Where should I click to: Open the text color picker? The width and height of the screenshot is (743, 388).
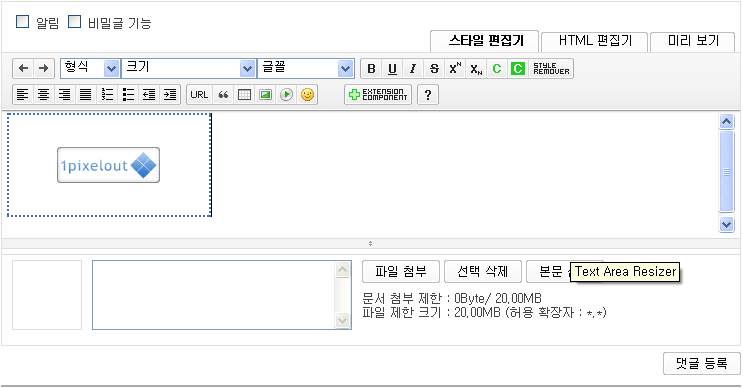497,69
